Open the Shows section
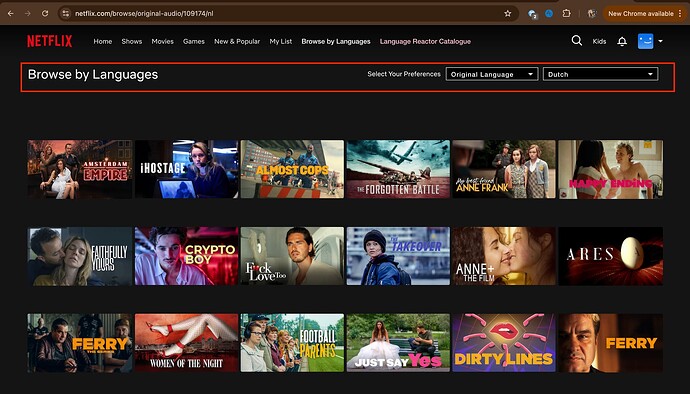The height and width of the screenshot is (394, 690). coord(132,41)
